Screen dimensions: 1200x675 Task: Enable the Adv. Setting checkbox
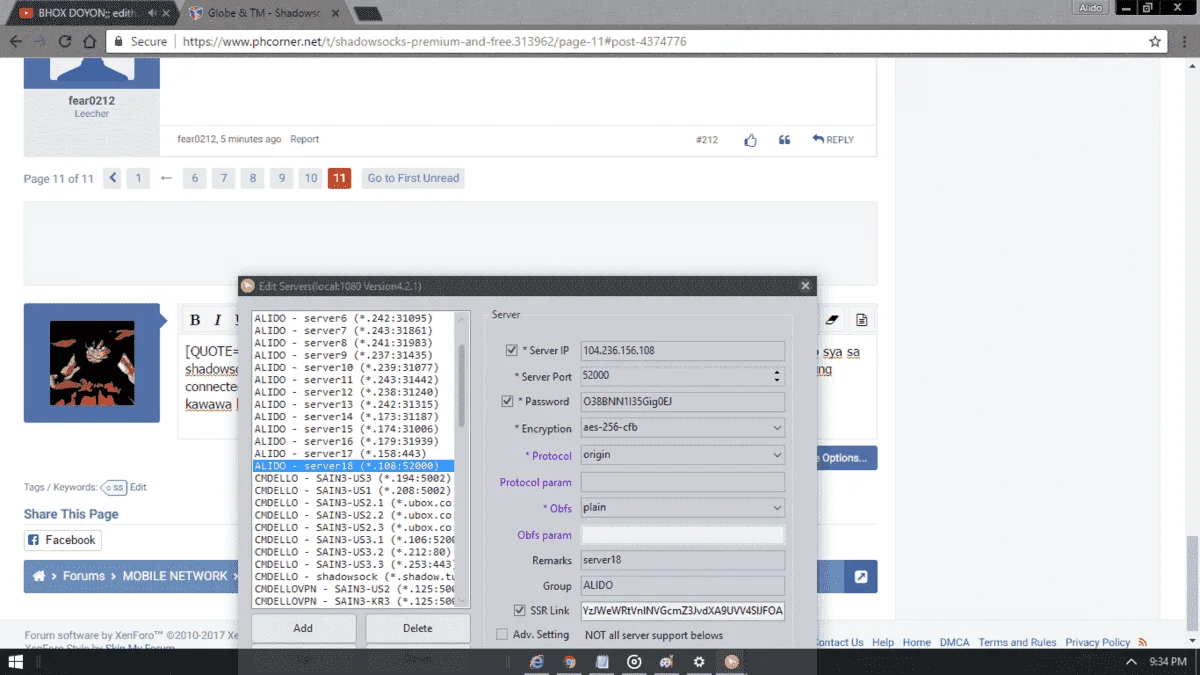502,634
